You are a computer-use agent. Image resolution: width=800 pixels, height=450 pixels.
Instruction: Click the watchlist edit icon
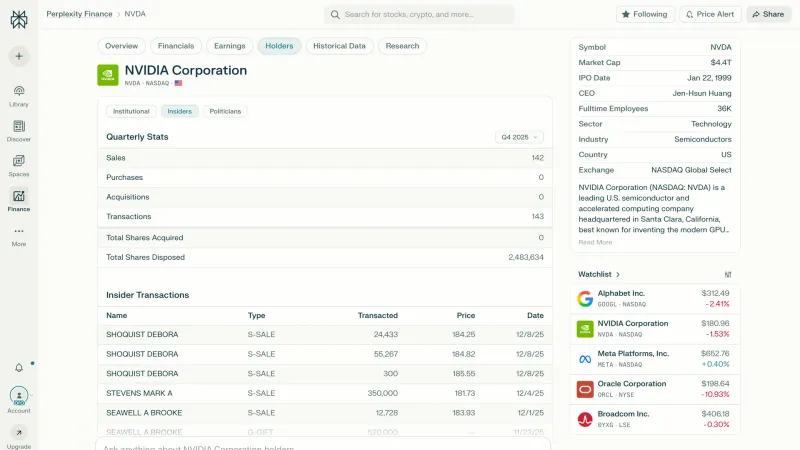728,274
